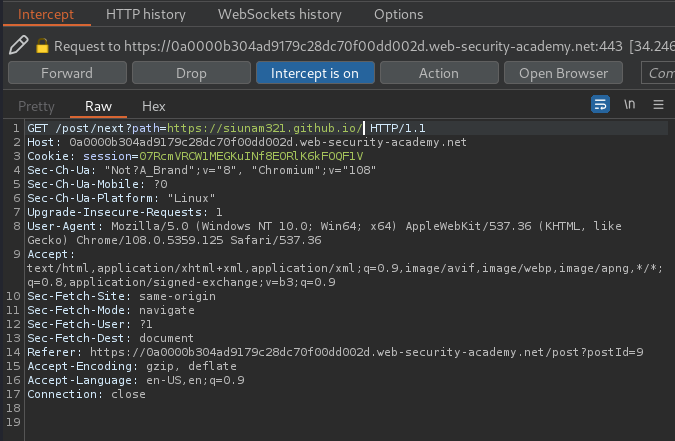
Task: Click the Sec-Ch-Ua-Platform "Linux" line
Action: 121,198
